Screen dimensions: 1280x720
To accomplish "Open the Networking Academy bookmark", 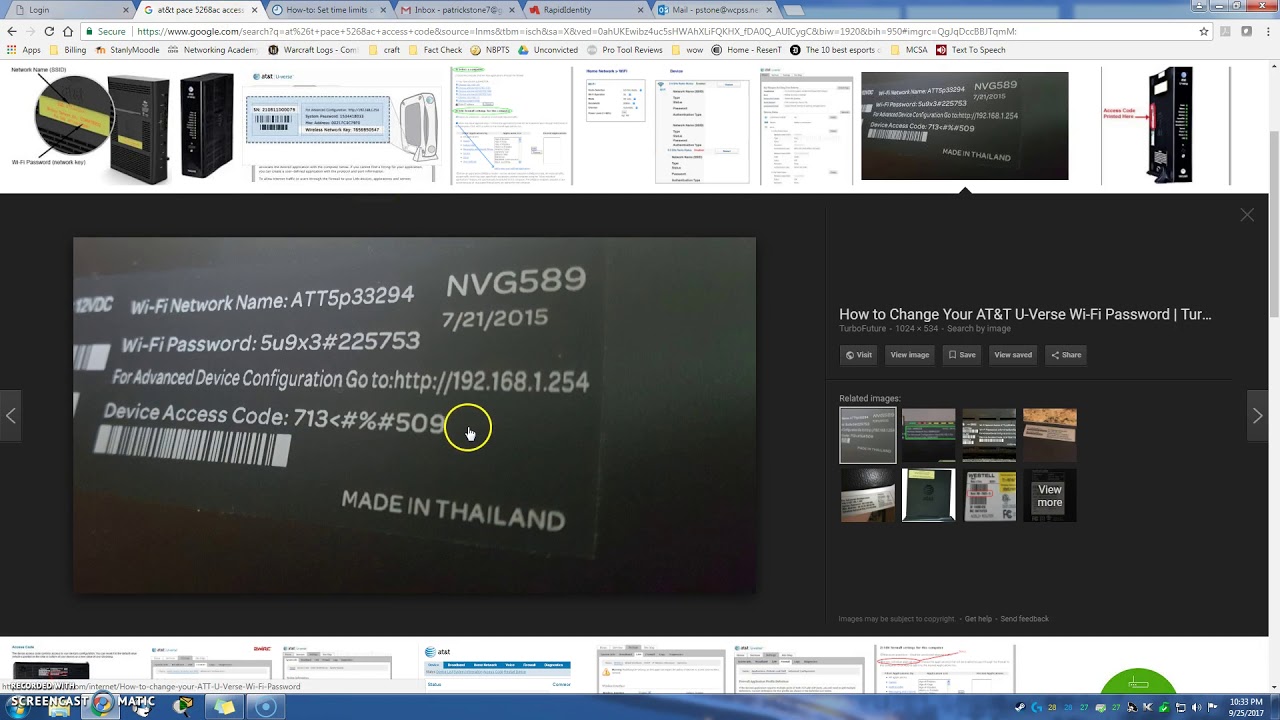I will click(213, 50).
